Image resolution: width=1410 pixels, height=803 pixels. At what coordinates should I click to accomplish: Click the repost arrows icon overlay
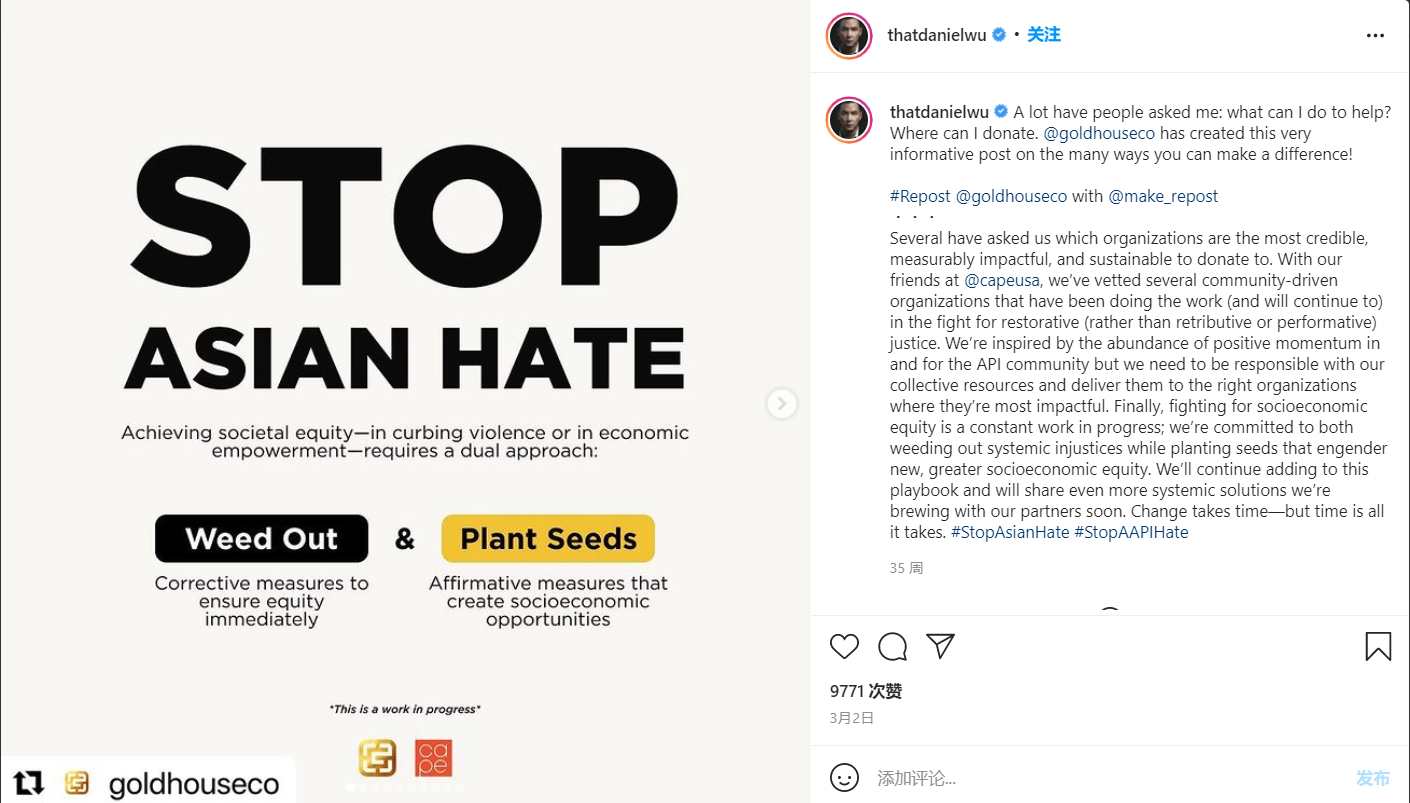tap(29, 783)
